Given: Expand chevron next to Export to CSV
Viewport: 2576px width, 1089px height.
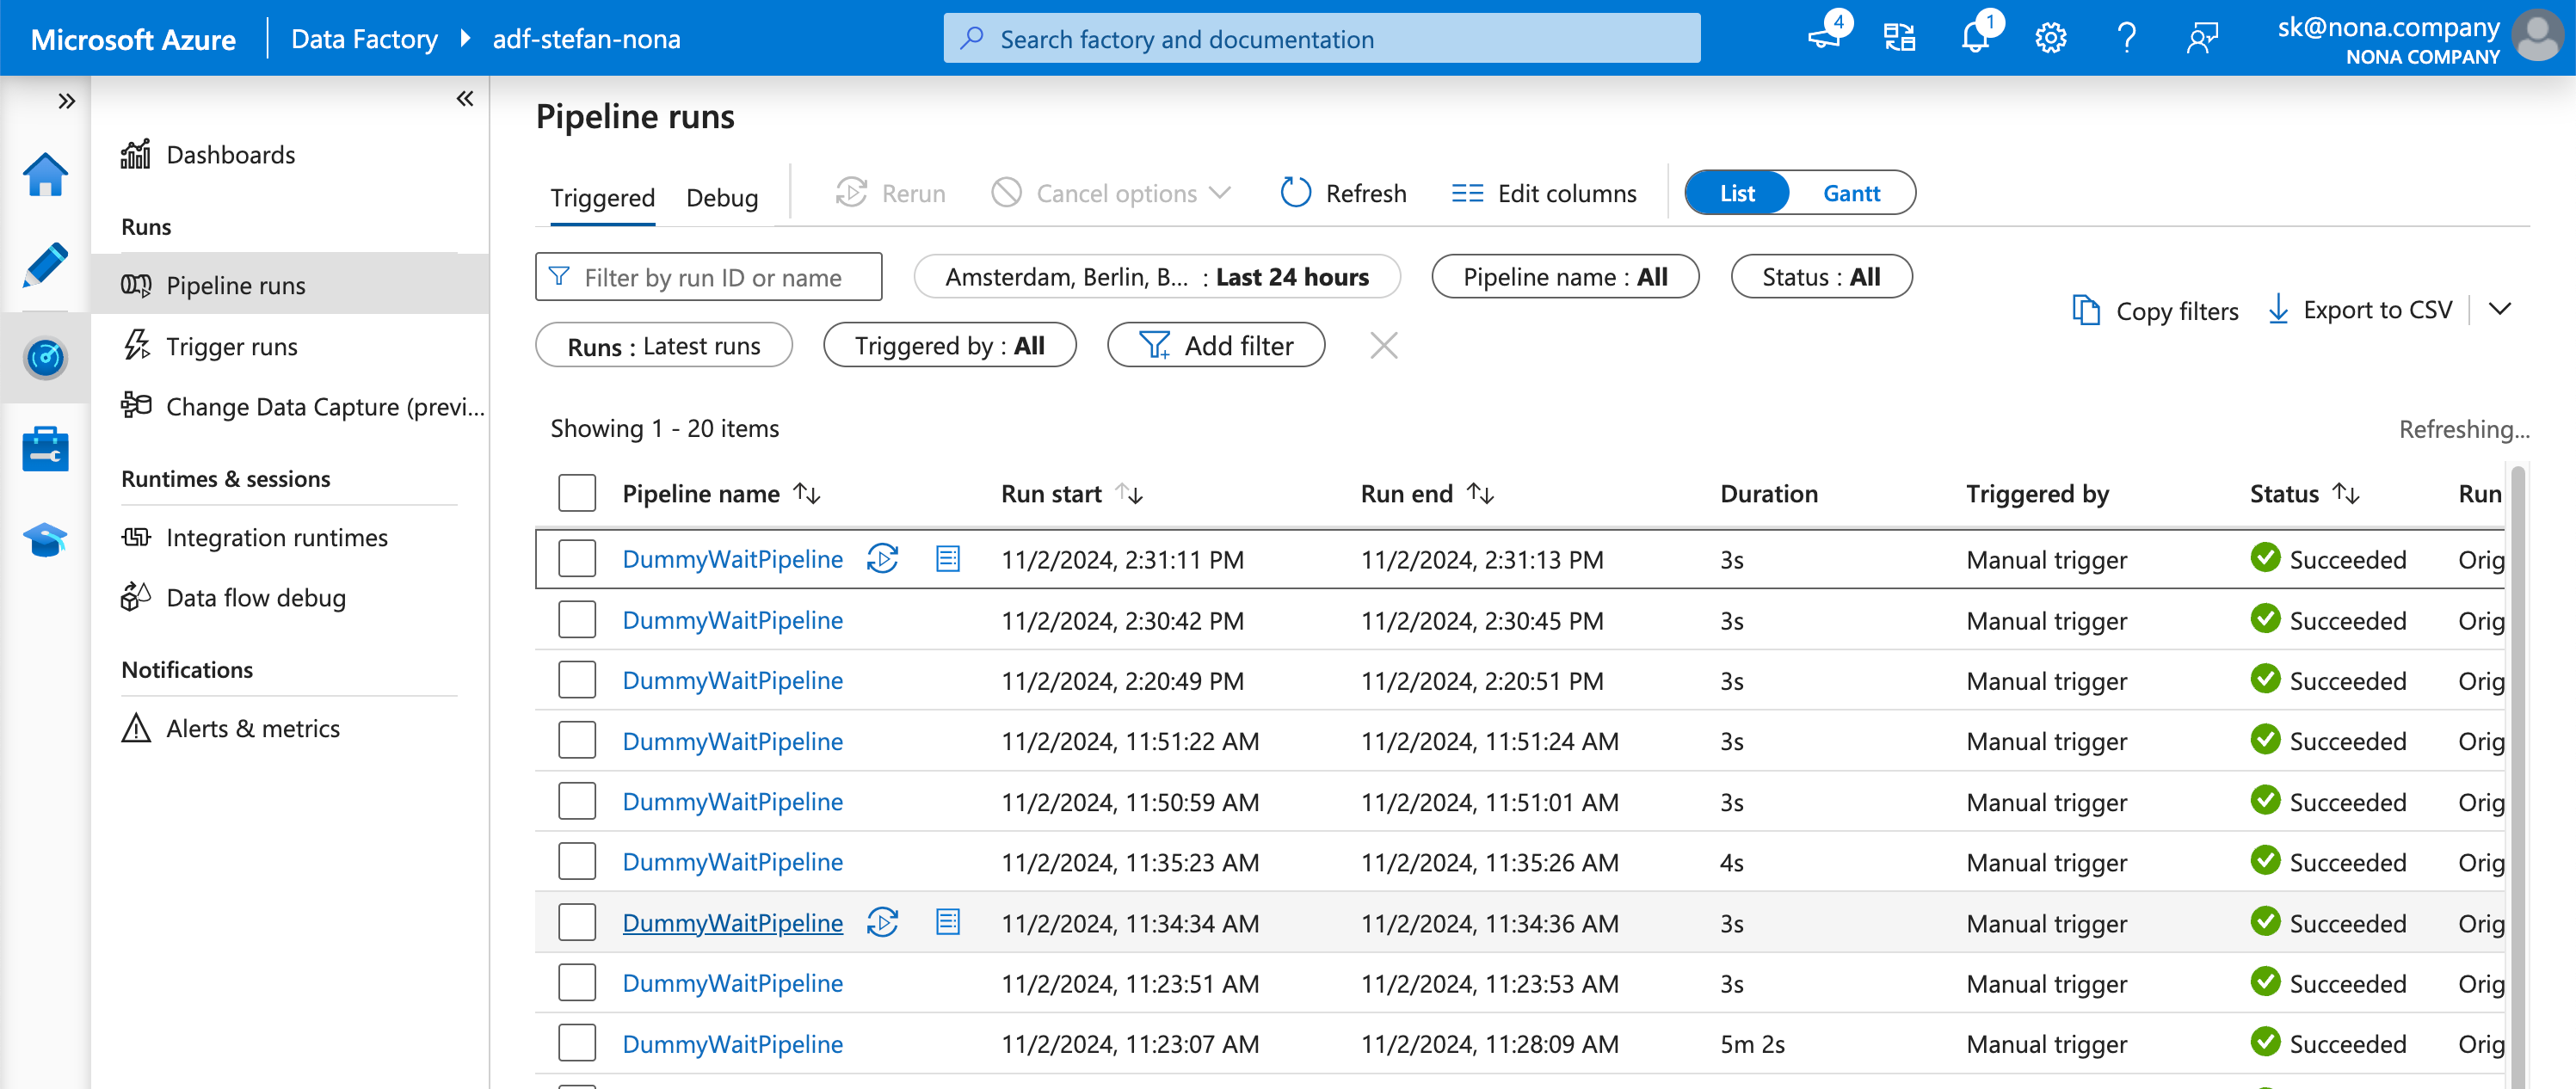Looking at the screenshot, I should pyautogui.click(x=2499, y=310).
